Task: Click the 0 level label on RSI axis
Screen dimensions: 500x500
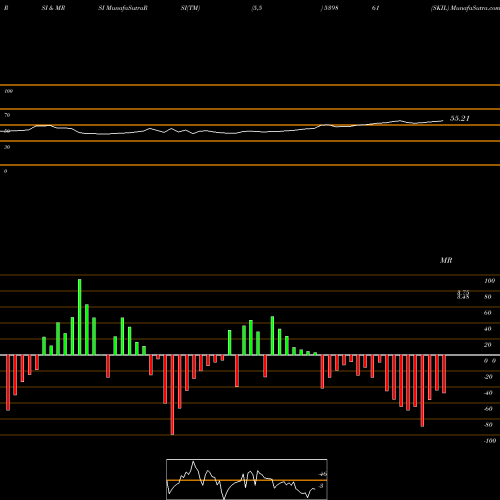Action: 5,171
